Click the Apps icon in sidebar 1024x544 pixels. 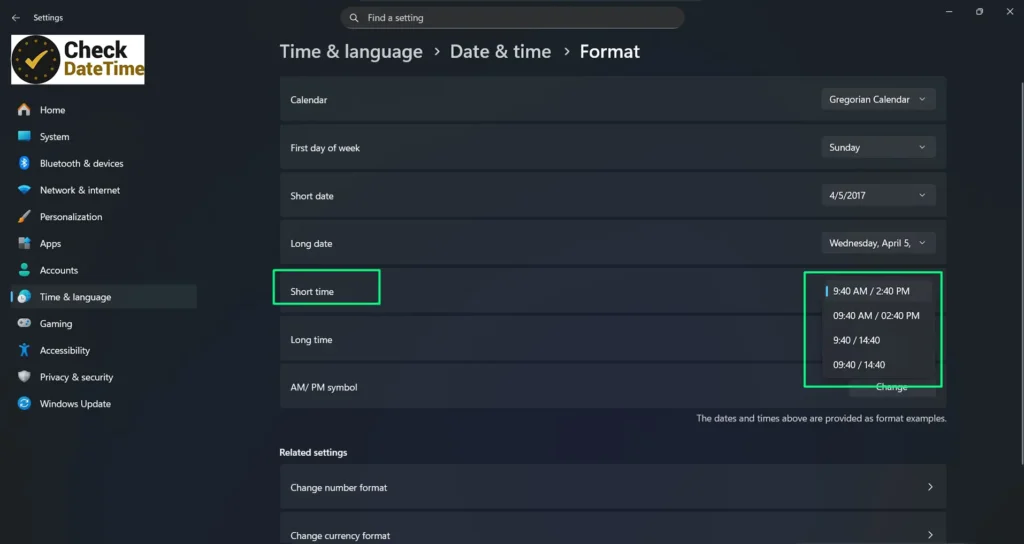pyautogui.click(x=24, y=244)
